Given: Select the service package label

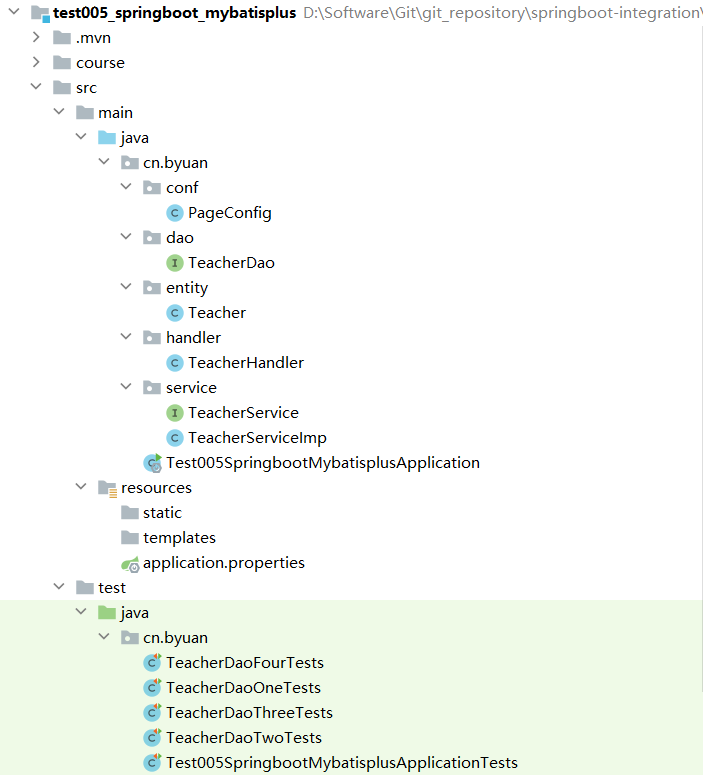Looking at the screenshot, I should point(191,388).
